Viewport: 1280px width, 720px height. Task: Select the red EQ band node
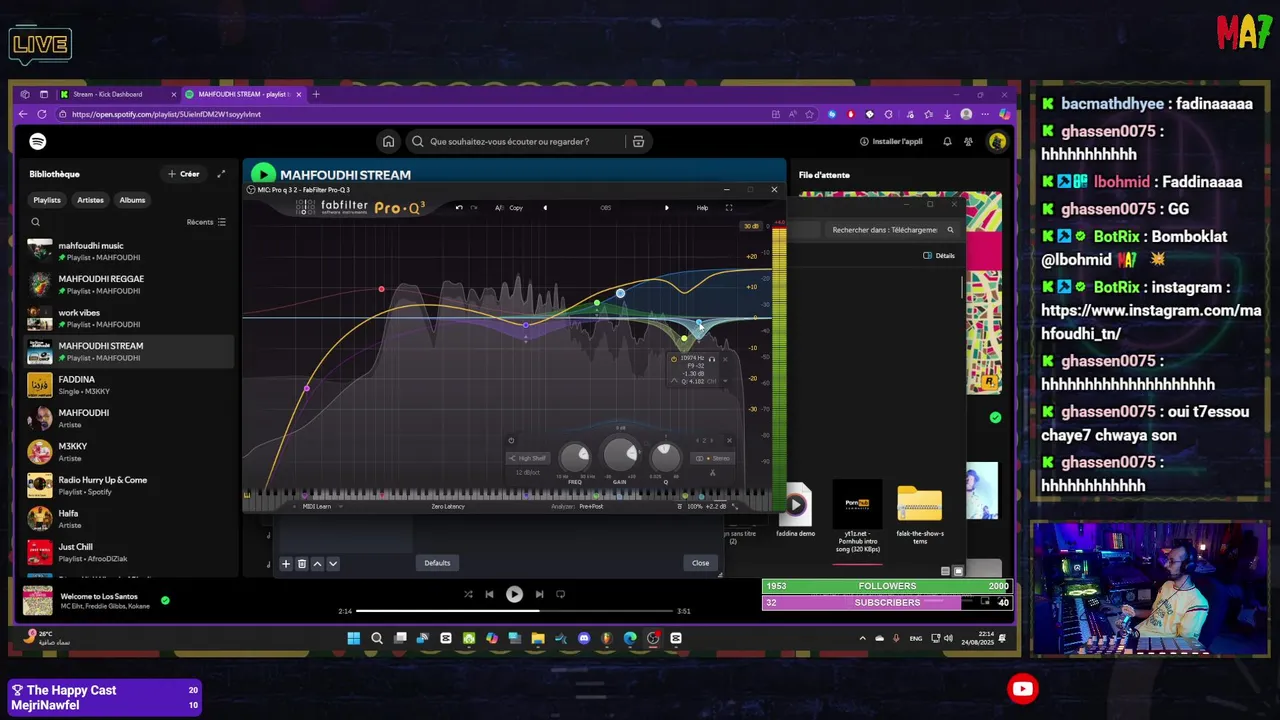click(x=381, y=290)
